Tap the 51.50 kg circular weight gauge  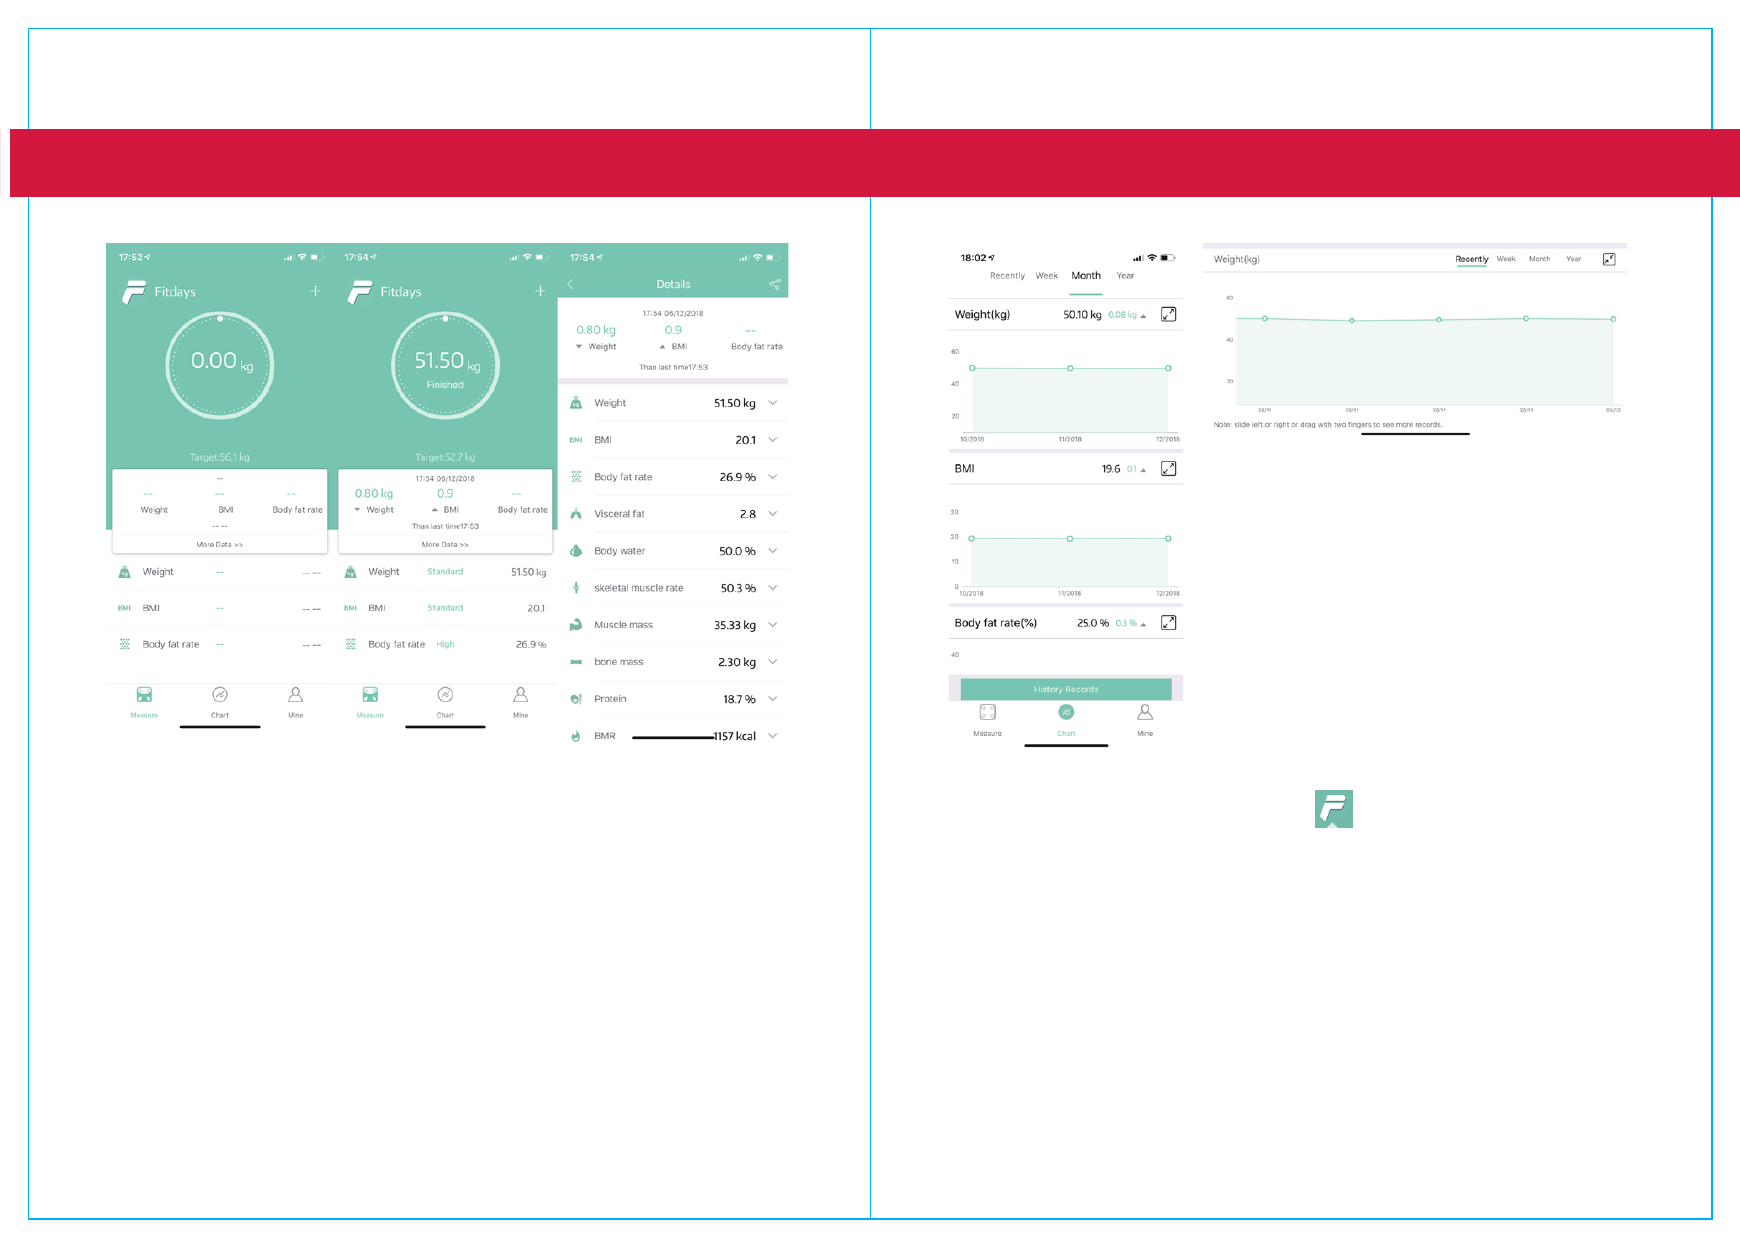445,366
